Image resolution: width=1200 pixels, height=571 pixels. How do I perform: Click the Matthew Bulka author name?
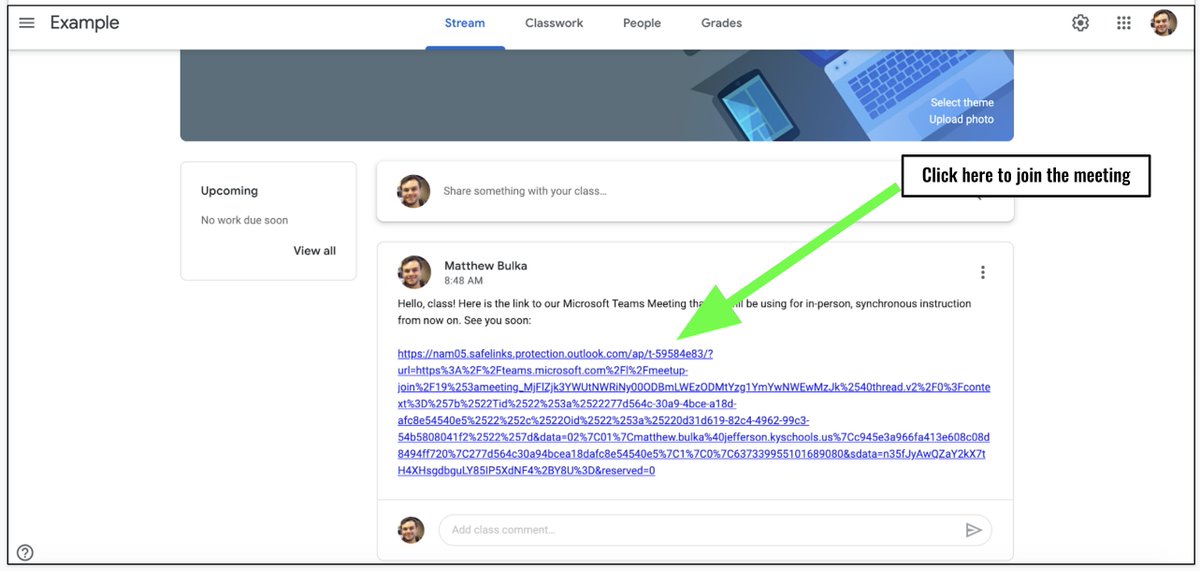pos(485,266)
